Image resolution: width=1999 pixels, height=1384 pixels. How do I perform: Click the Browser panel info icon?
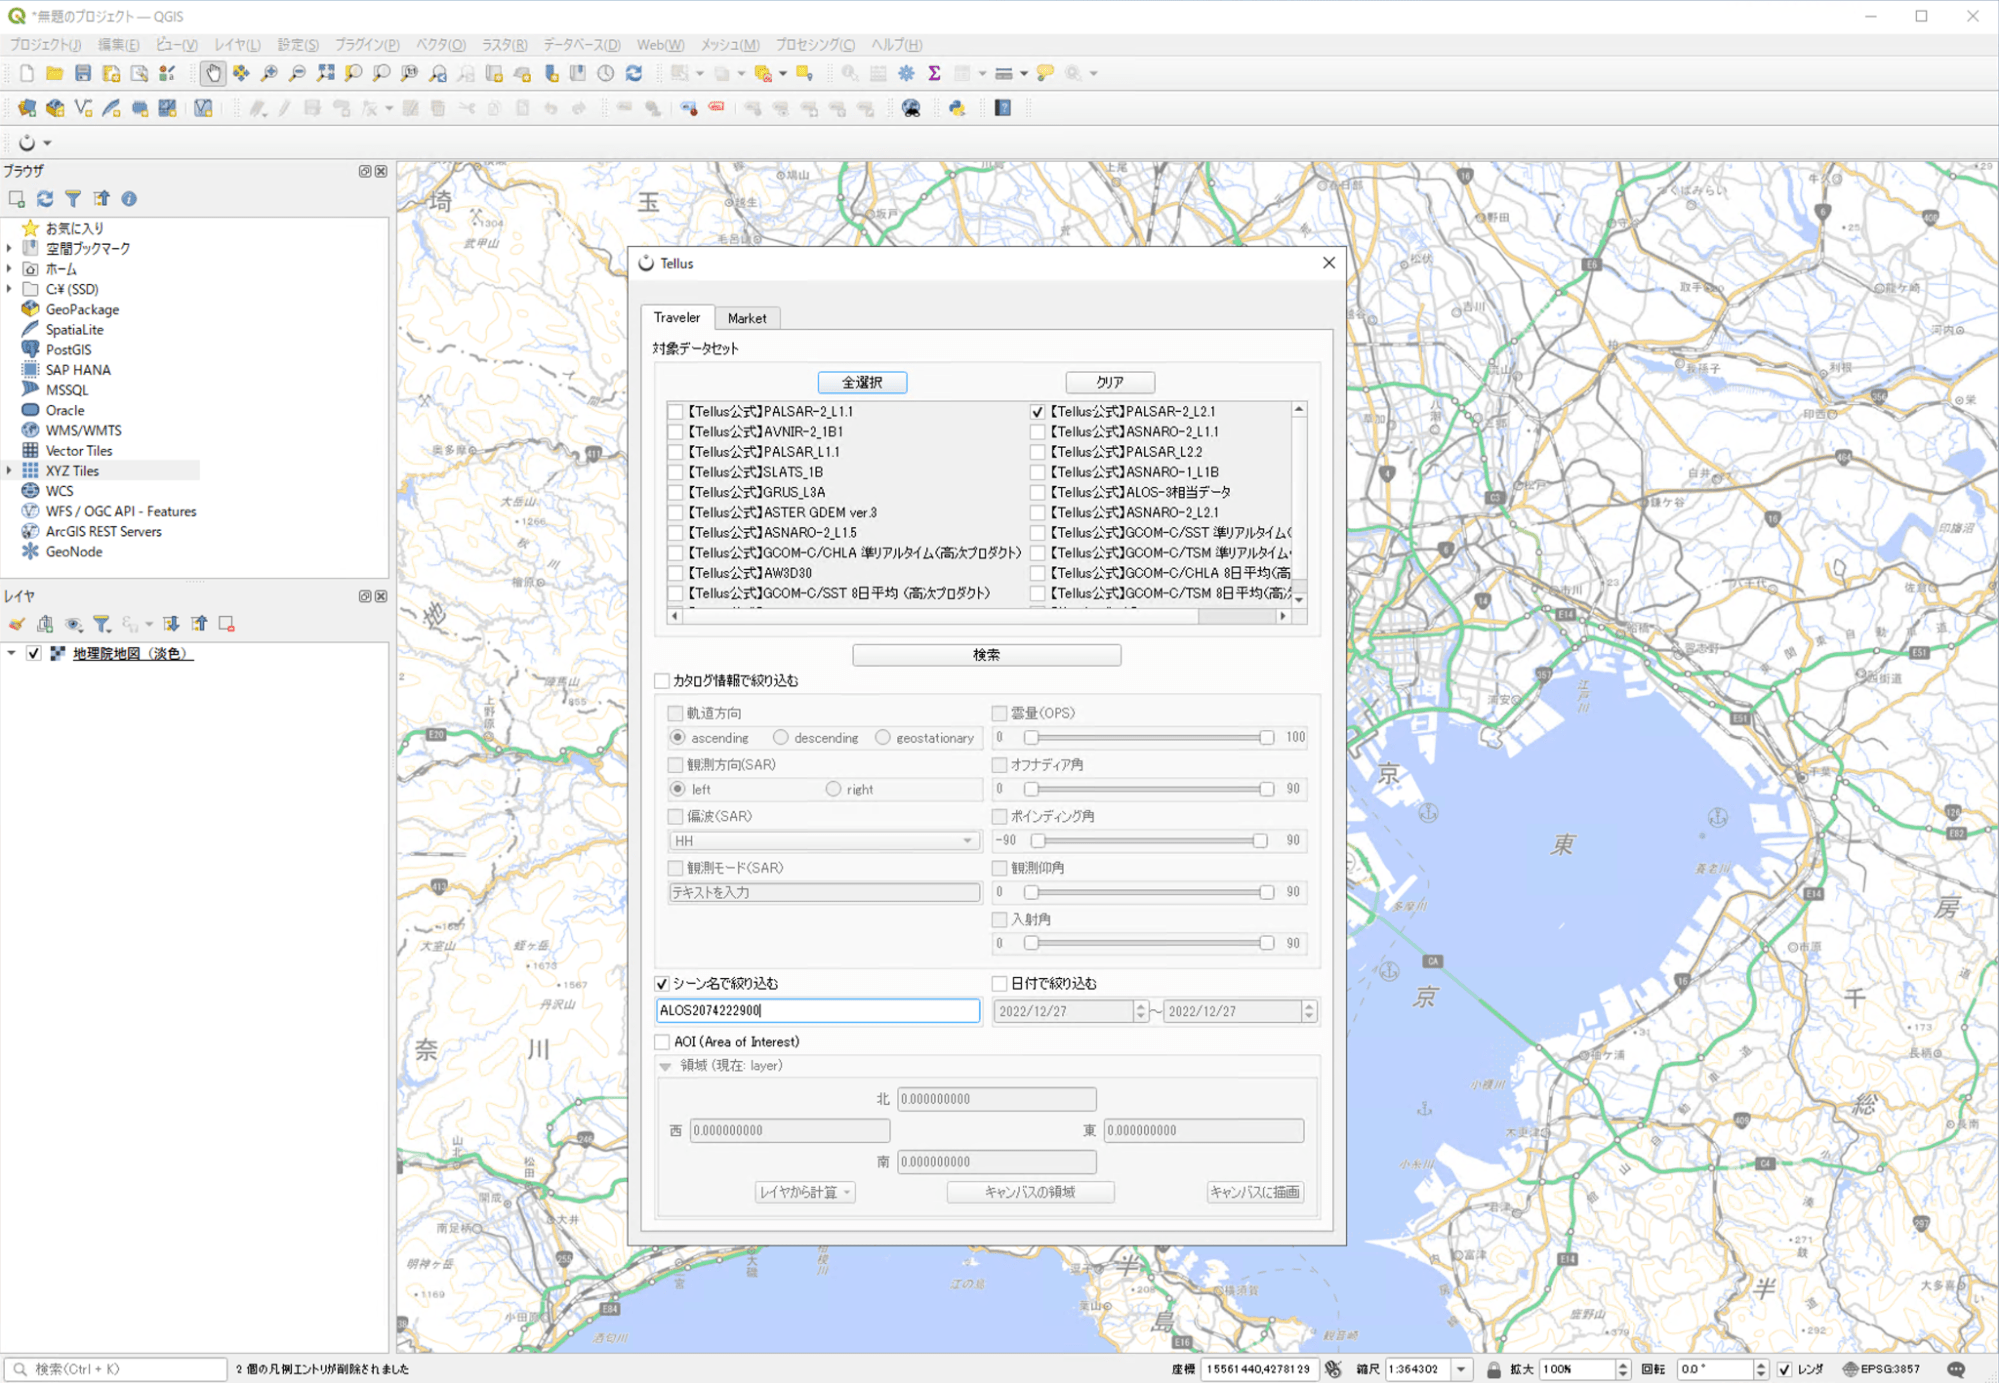point(129,199)
